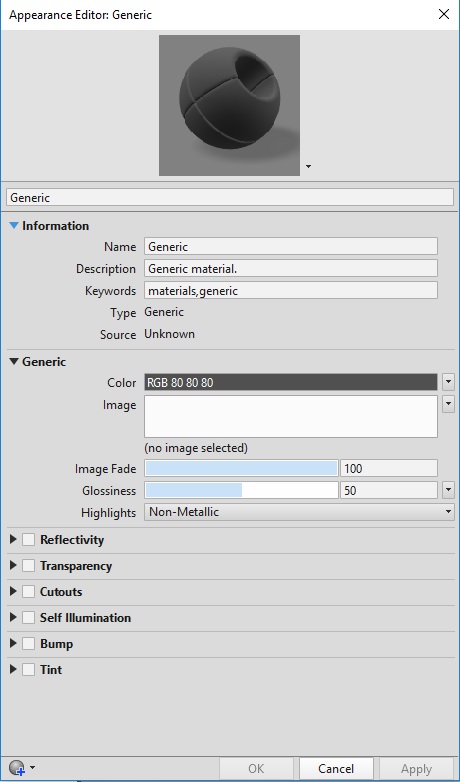
Task: Expand the Bump section
Action: pyautogui.click(x=13, y=643)
